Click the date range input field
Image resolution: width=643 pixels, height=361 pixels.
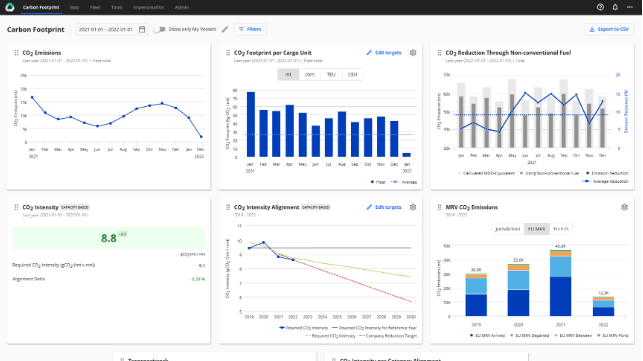pos(112,29)
